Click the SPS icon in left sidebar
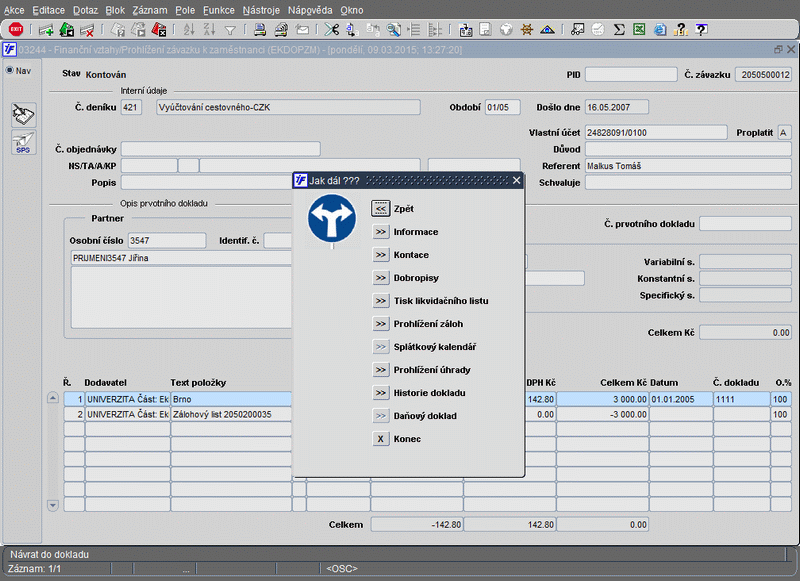The image size is (800, 581). 23,143
